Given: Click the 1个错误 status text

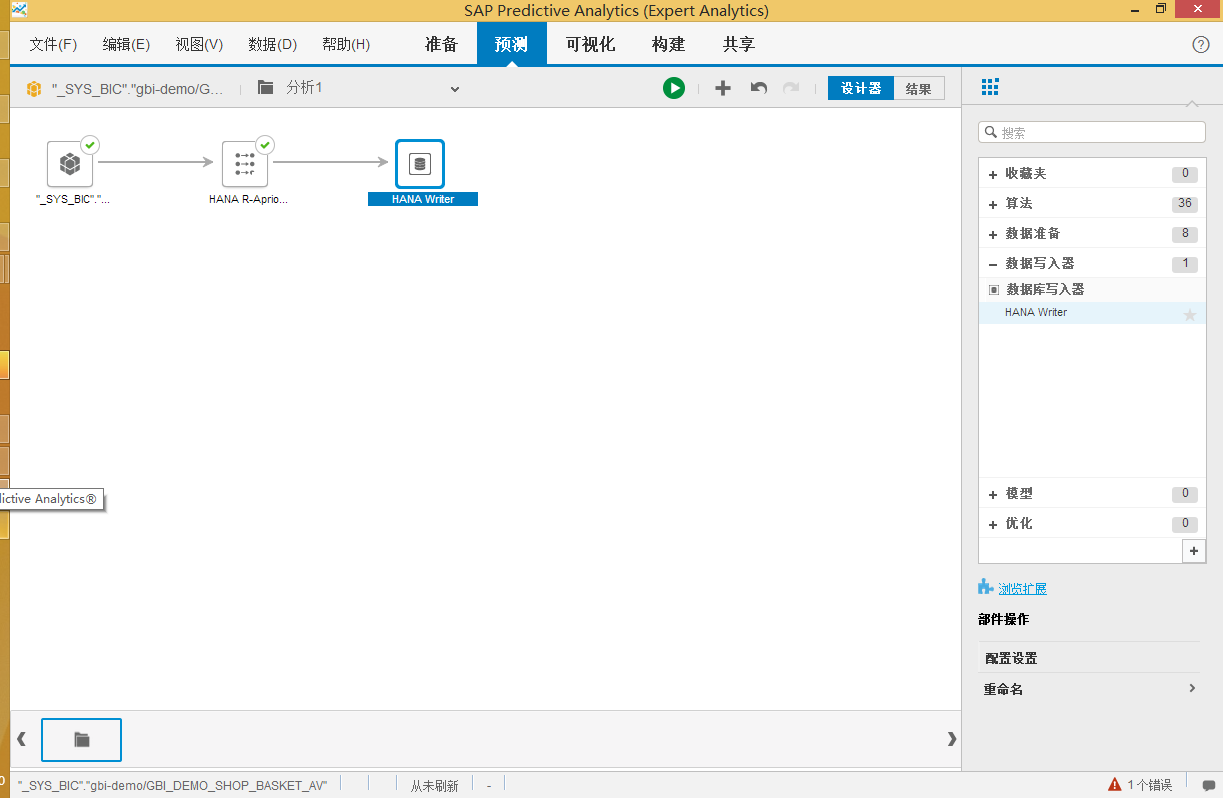Looking at the screenshot, I should coord(1149,785).
